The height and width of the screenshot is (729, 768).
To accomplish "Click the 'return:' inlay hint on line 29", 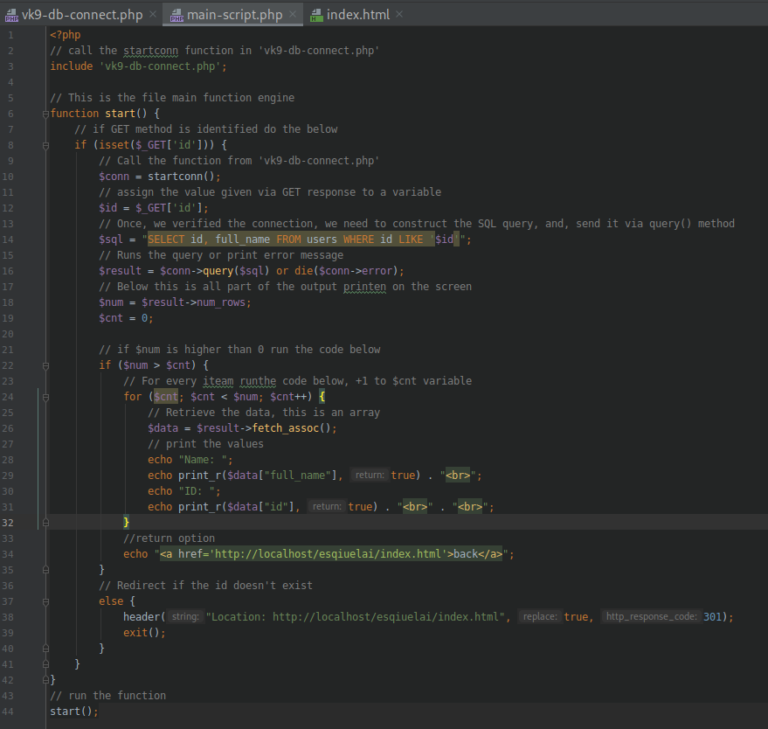I will coord(369,475).
